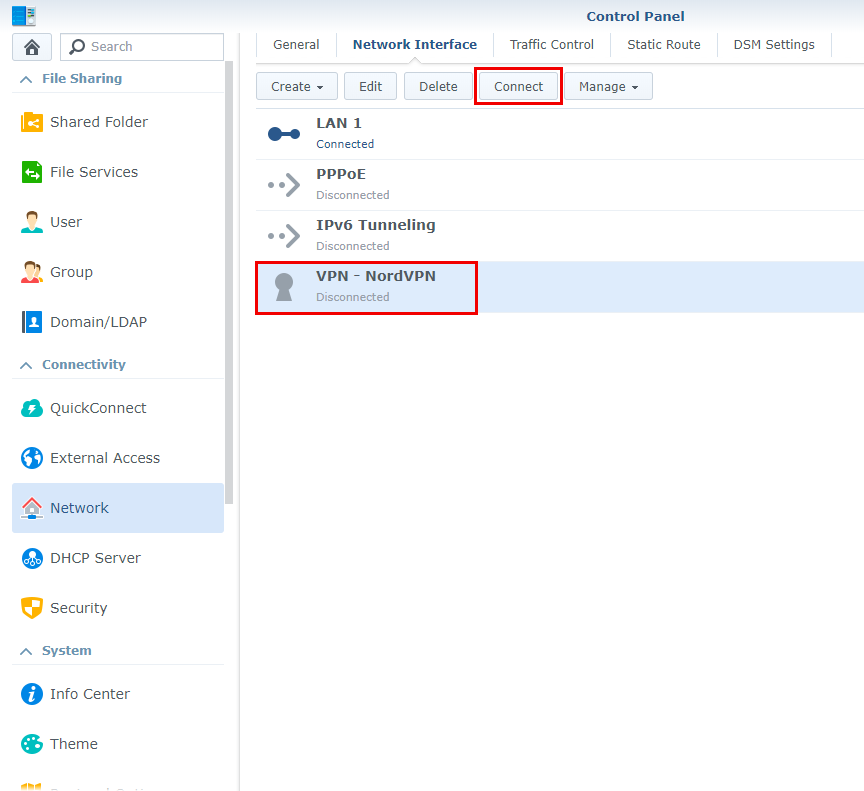This screenshot has height=791, width=864.
Task: Collapse the System section
Action: pos(26,651)
